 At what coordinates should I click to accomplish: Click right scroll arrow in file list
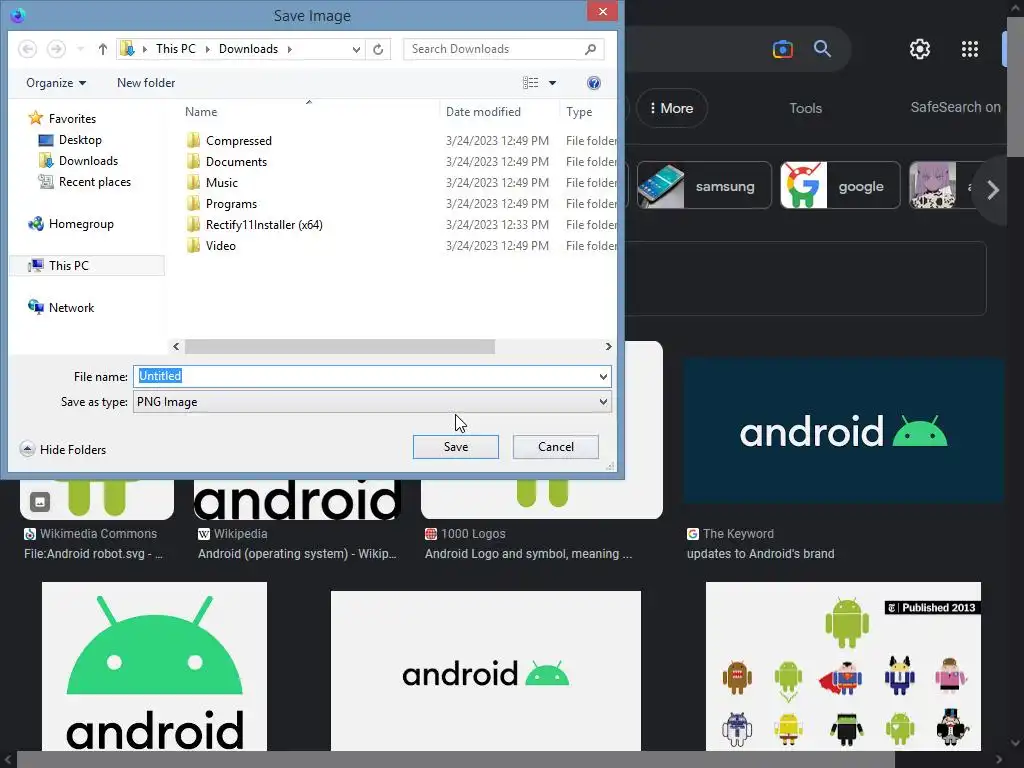[x=608, y=346]
